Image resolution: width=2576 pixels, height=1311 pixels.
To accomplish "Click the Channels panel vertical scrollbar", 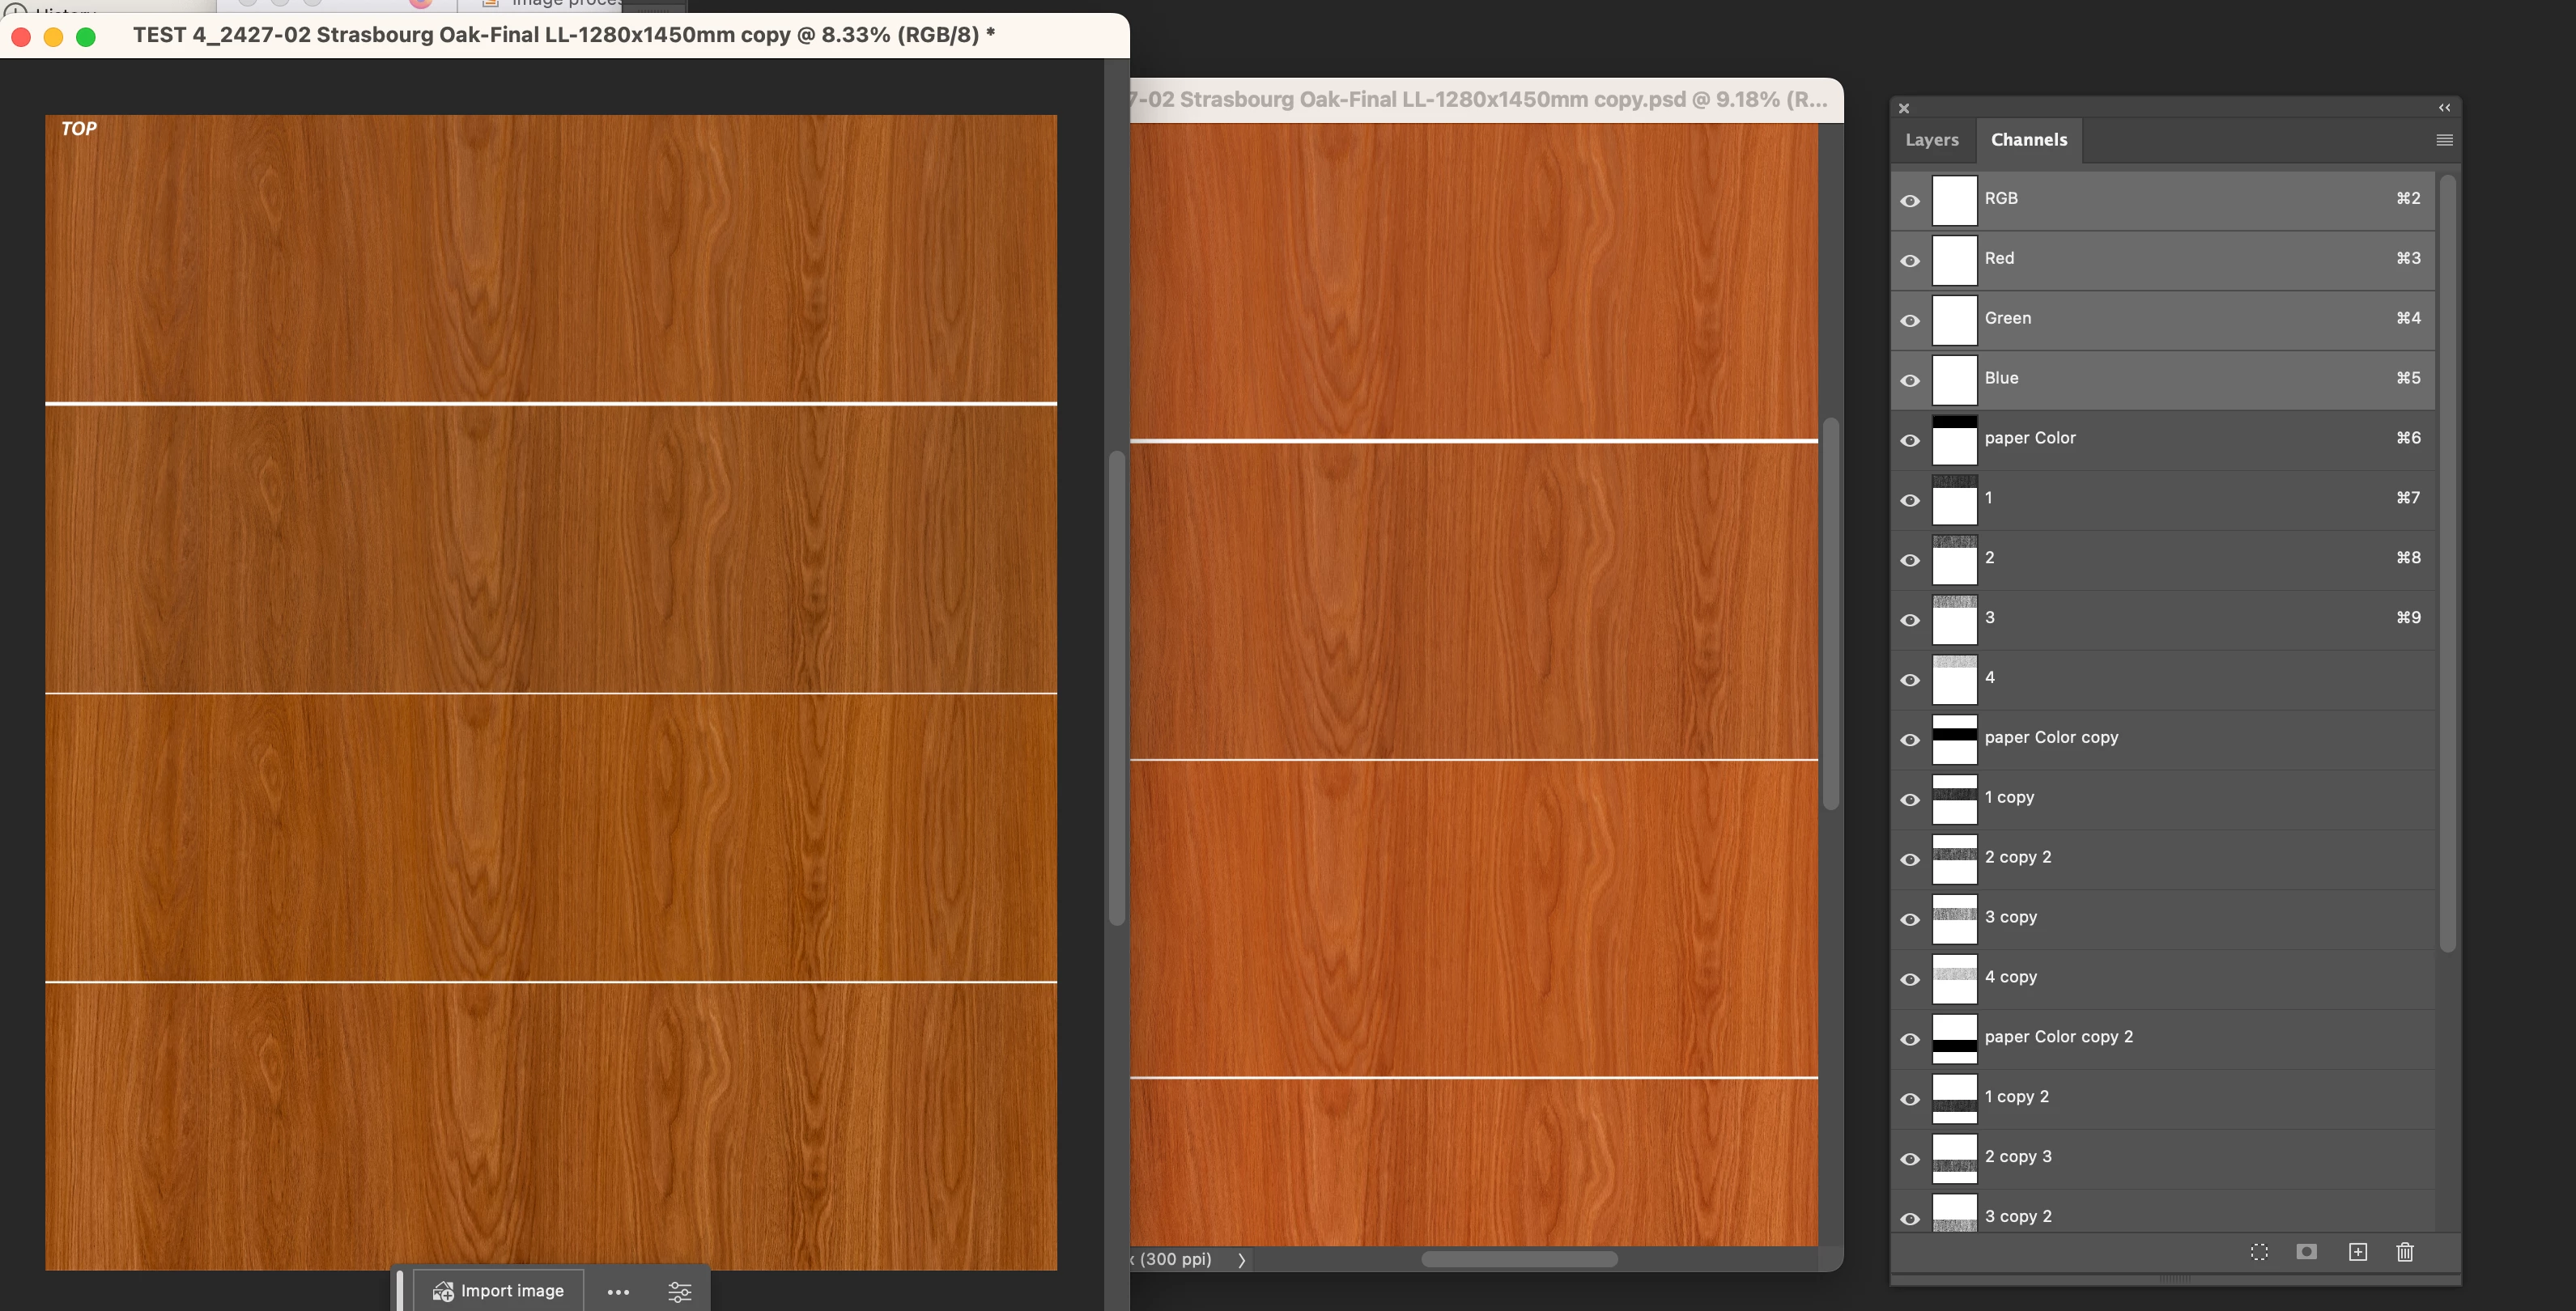I will (2447, 560).
